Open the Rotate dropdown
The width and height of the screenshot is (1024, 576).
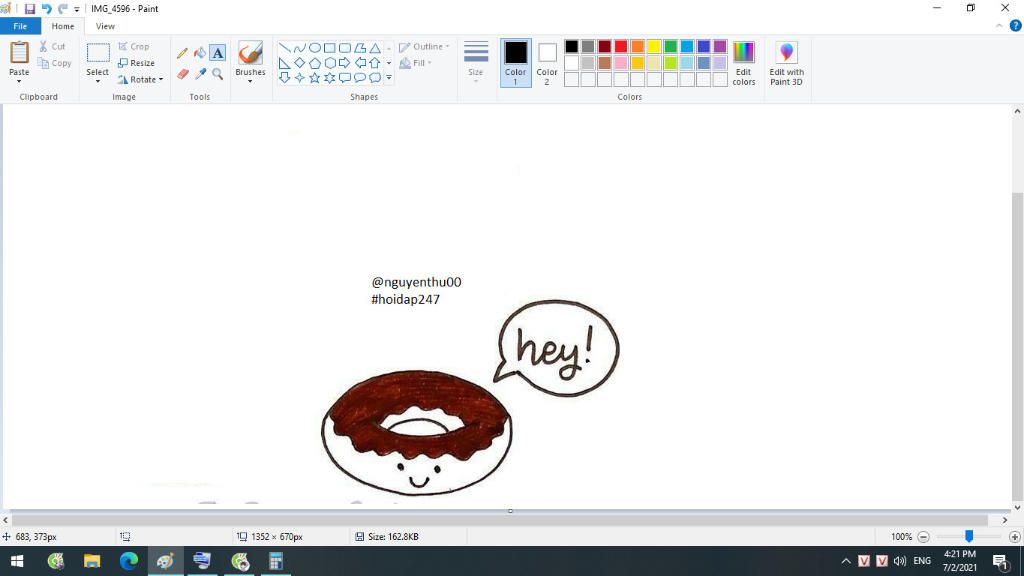tap(141, 80)
